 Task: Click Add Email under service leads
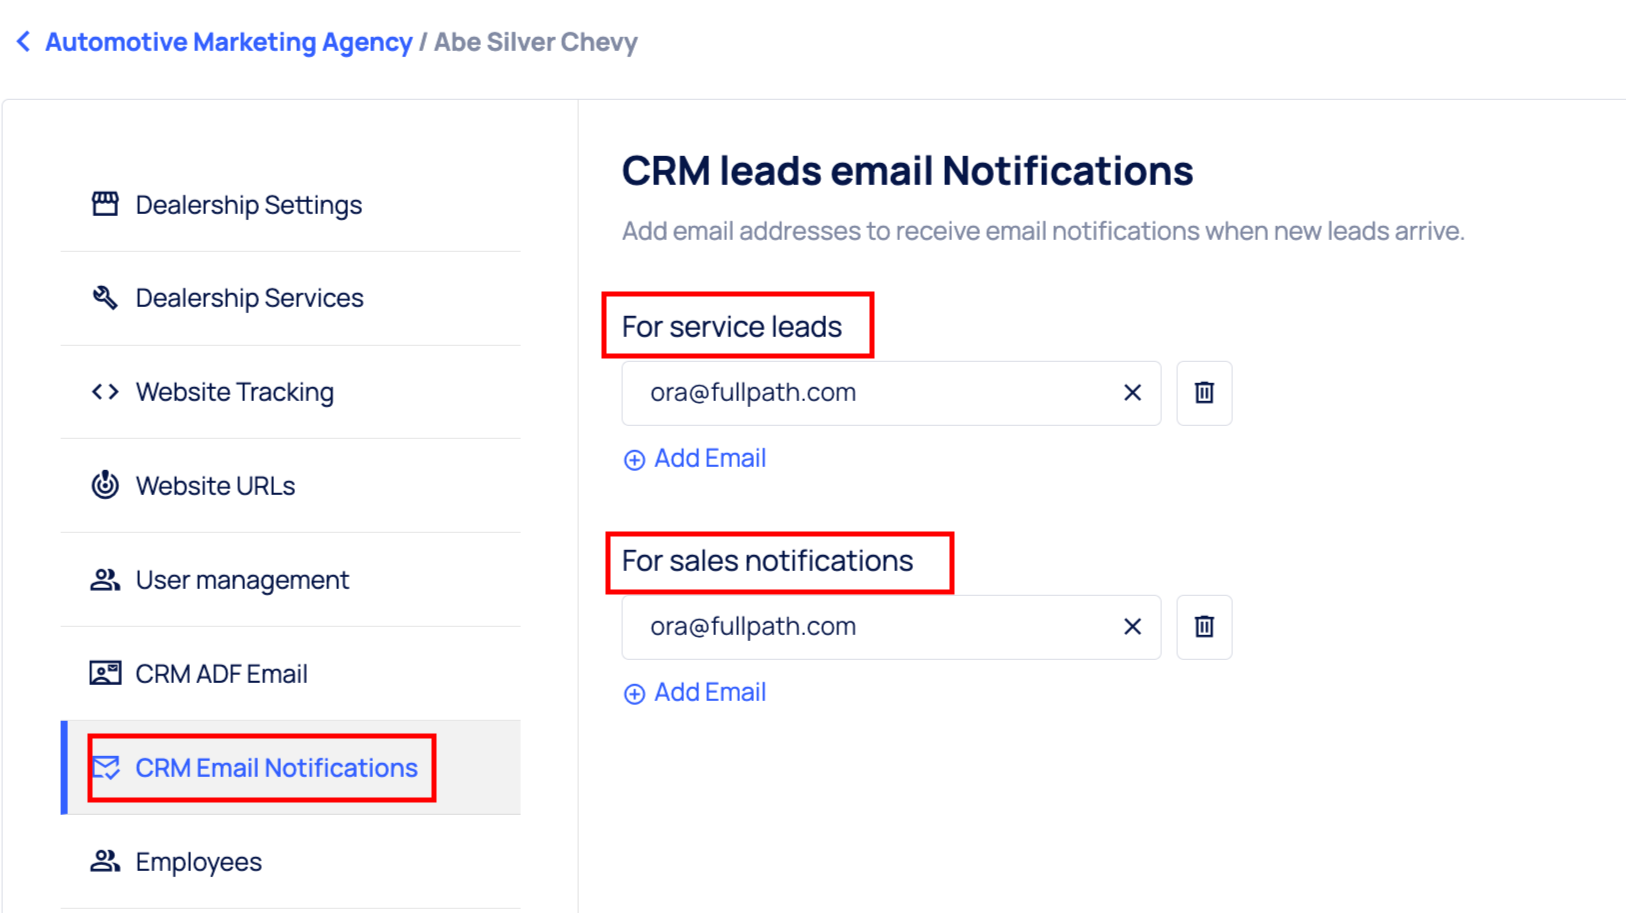[x=709, y=458]
